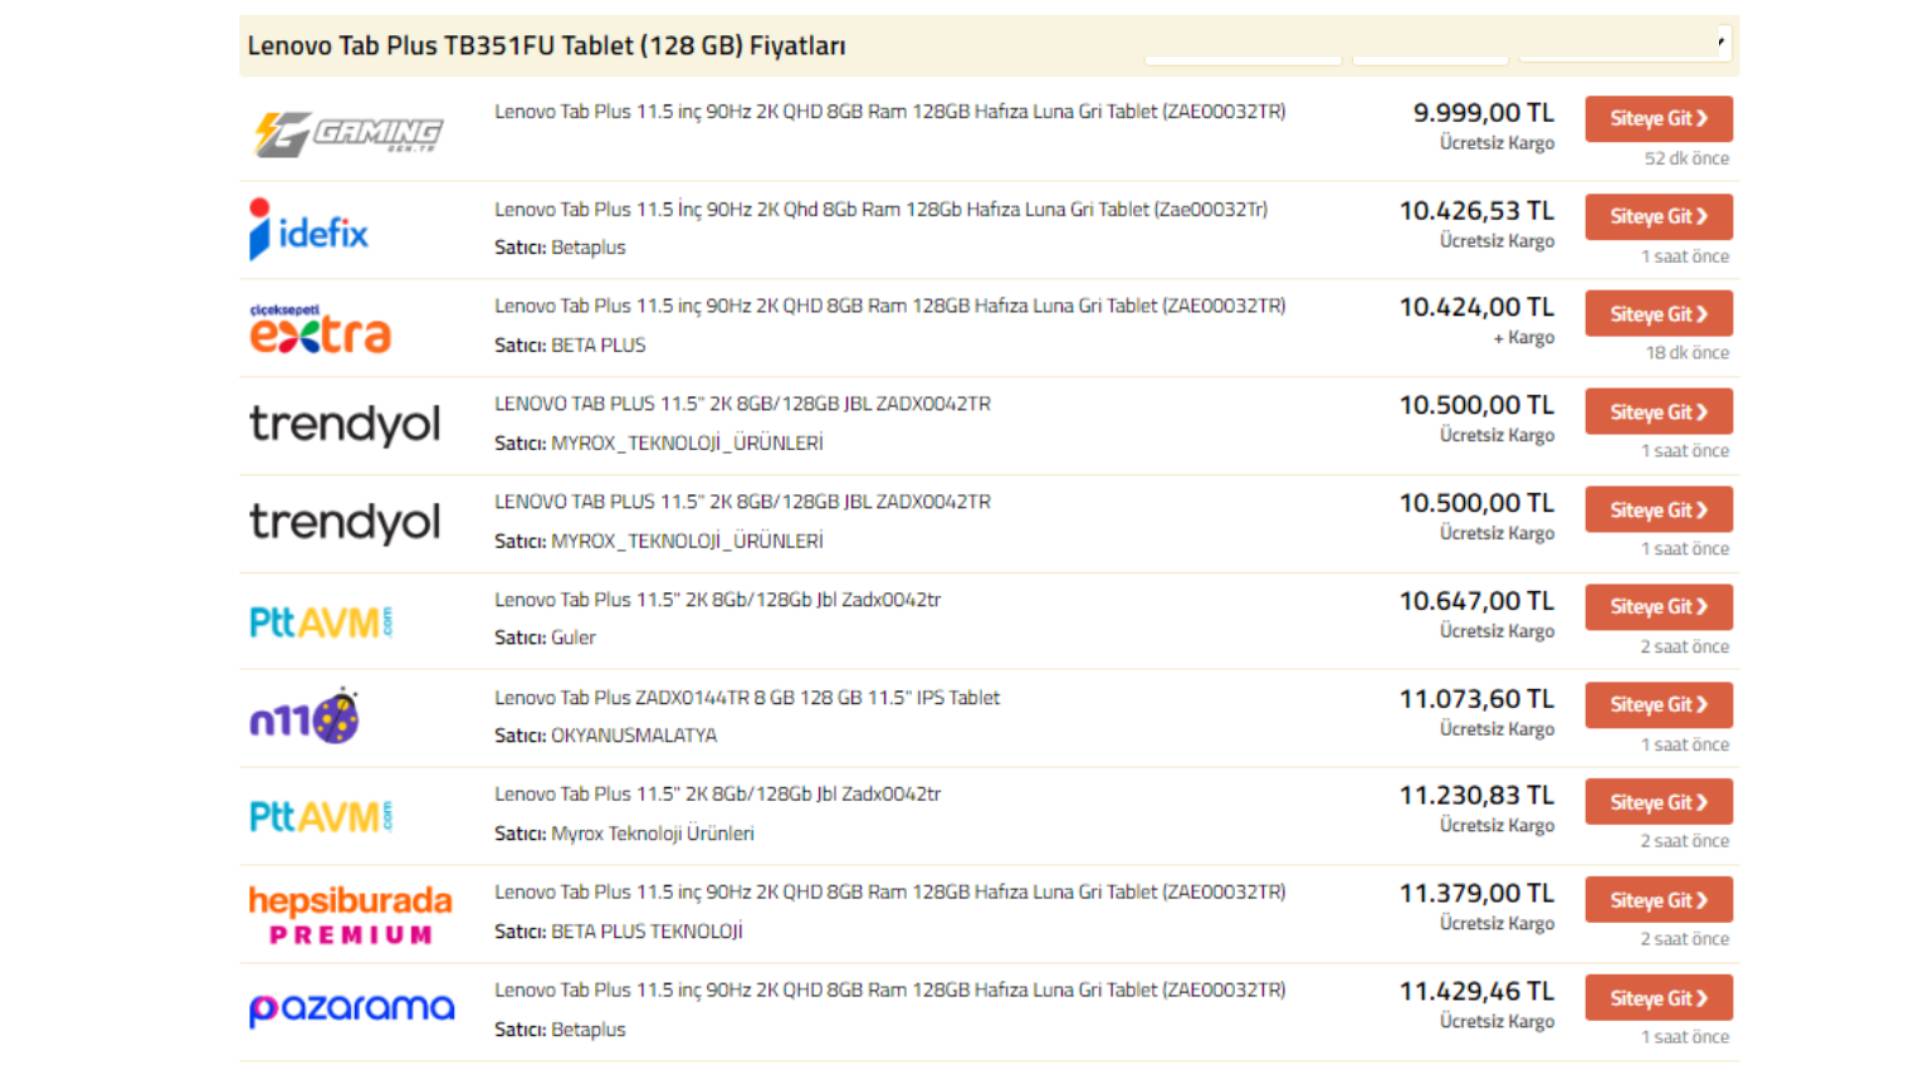Viewport: 1920px width, 1080px height.
Task: Click the 18 dk önce timestamp
Action: pos(1687,352)
